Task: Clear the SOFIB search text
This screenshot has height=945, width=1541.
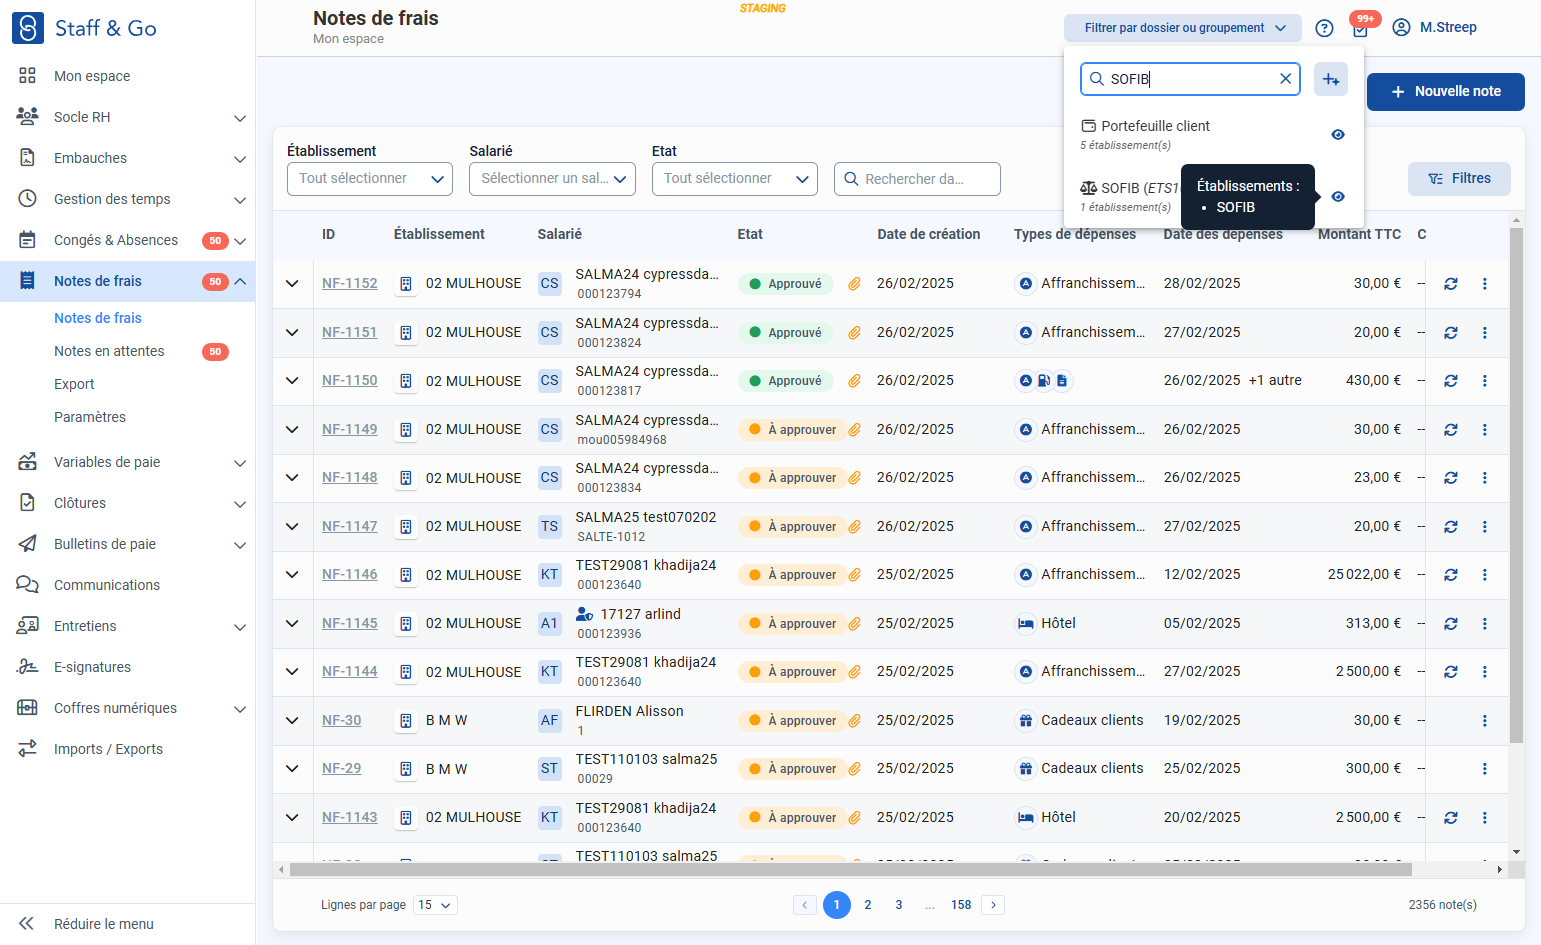Action: tap(1286, 79)
